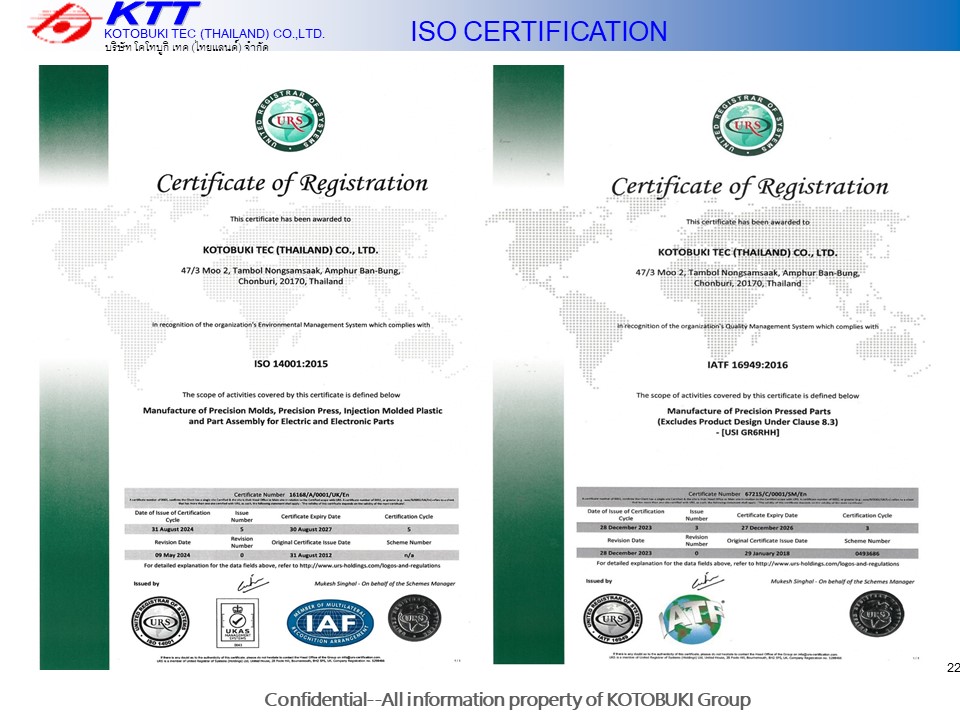Select the URS globe logo atop the ISO 14001 certificate
The height and width of the screenshot is (720, 960).
(x=290, y=121)
